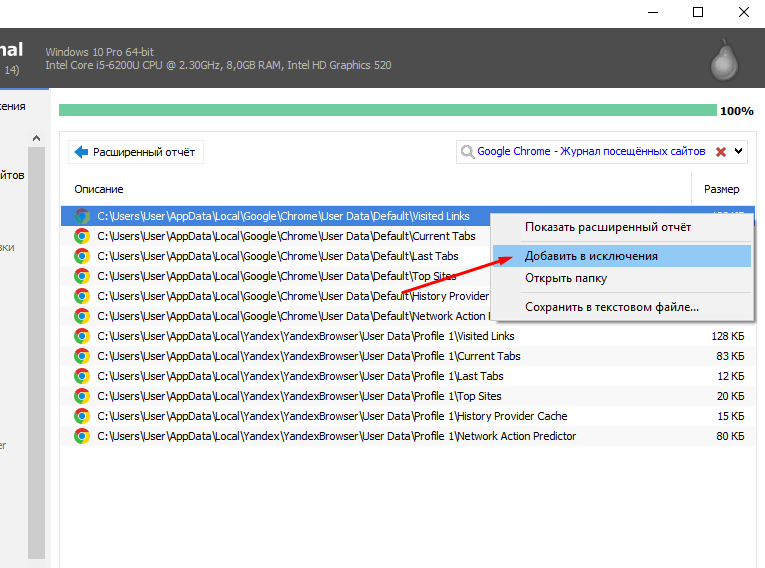The image size is (765, 568).
Task: Maximize the application window
Action: point(698,12)
